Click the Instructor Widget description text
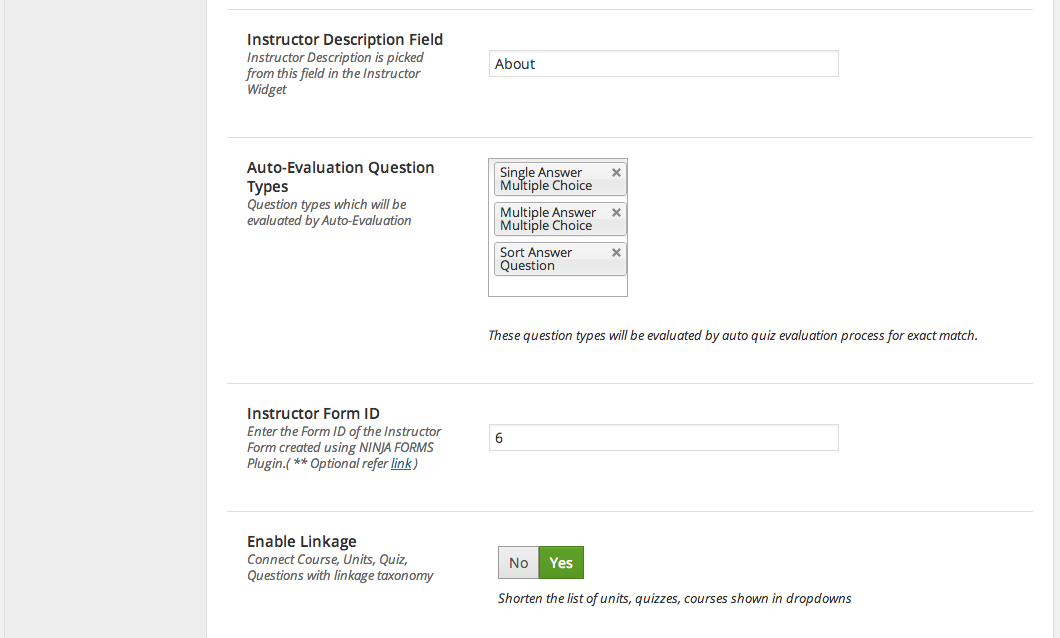This screenshot has height=638, width=1060. (335, 74)
